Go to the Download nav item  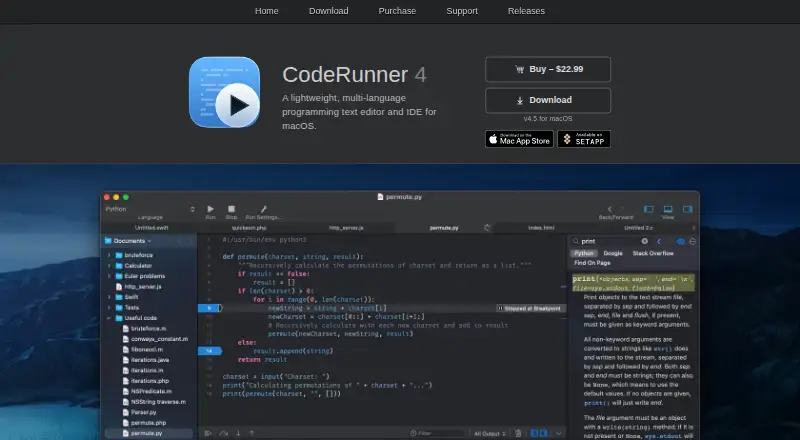coord(329,11)
